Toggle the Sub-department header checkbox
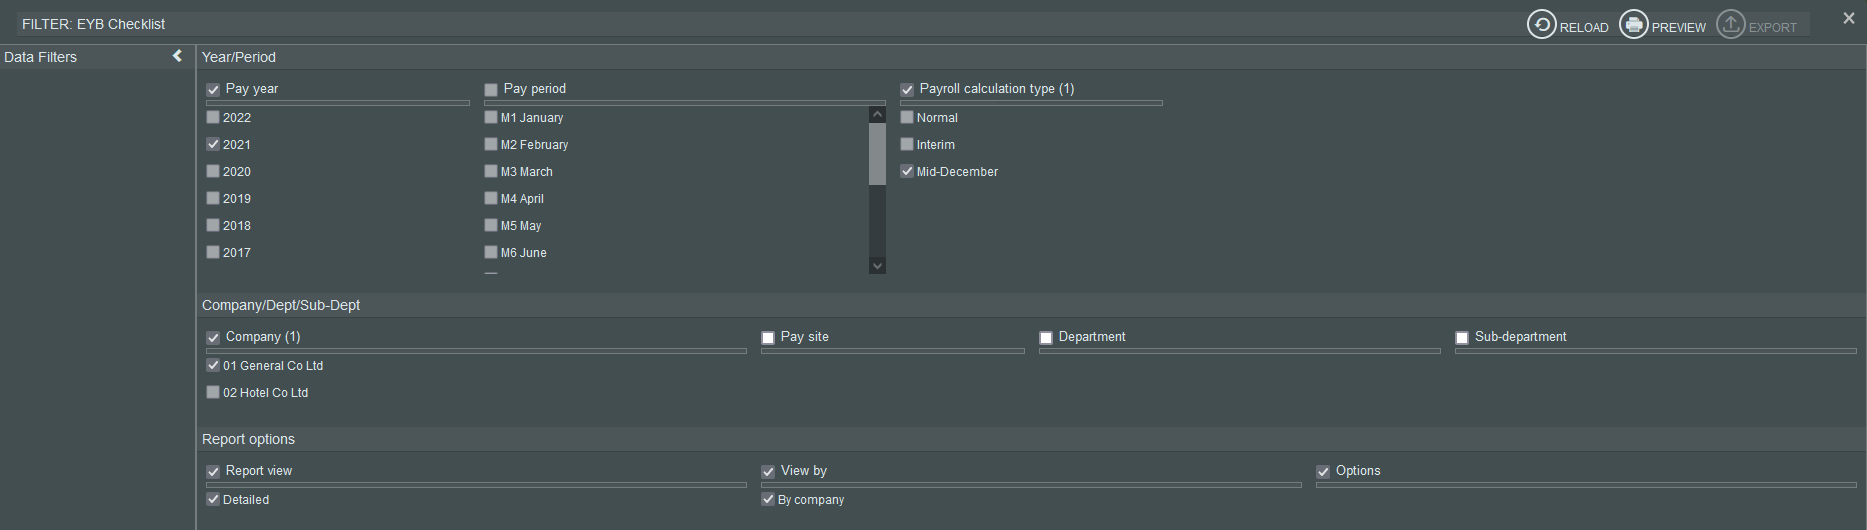This screenshot has height=530, width=1867. (1462, 338)
